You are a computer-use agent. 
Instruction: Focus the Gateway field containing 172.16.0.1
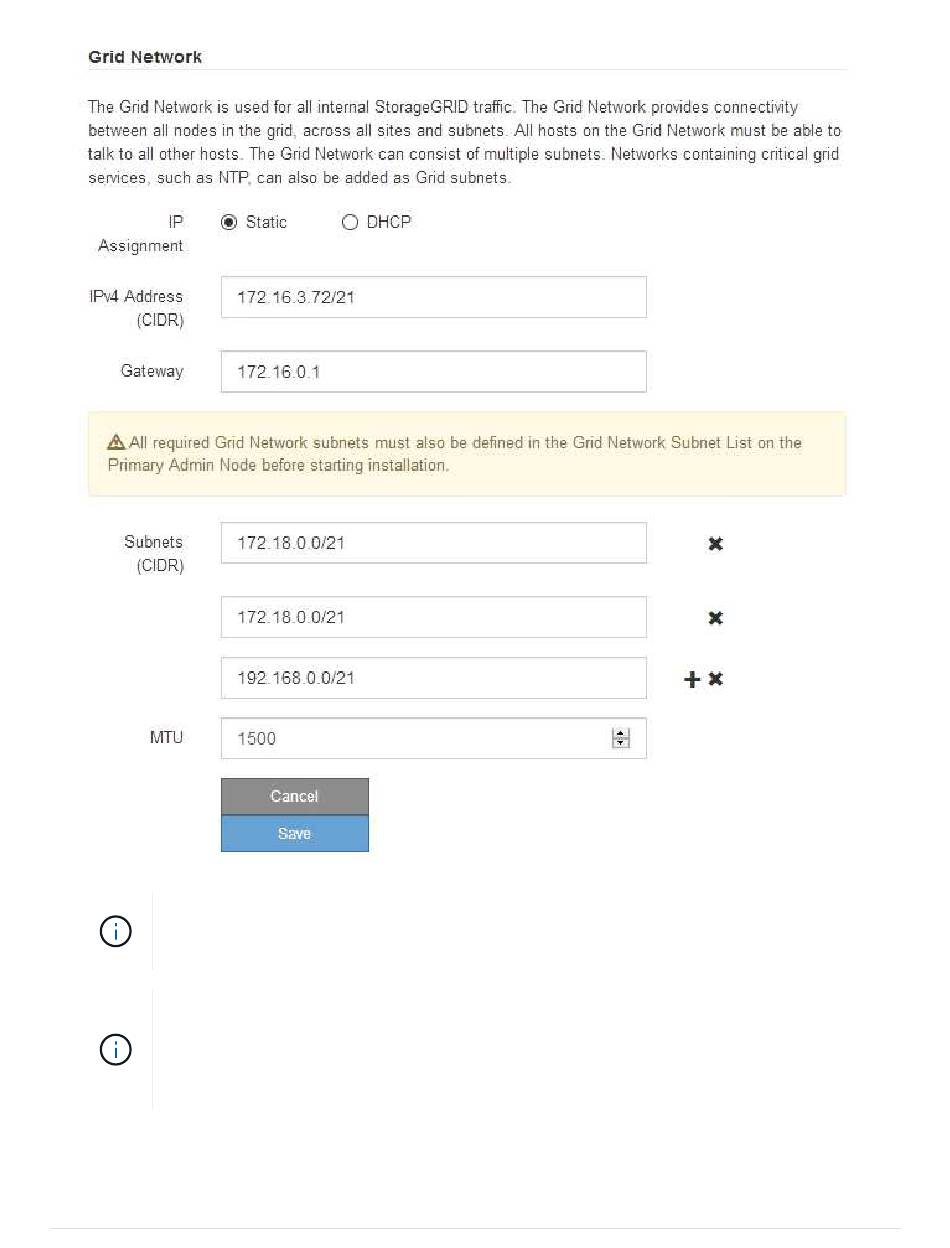pyautogui.click(x=433, y=371)
